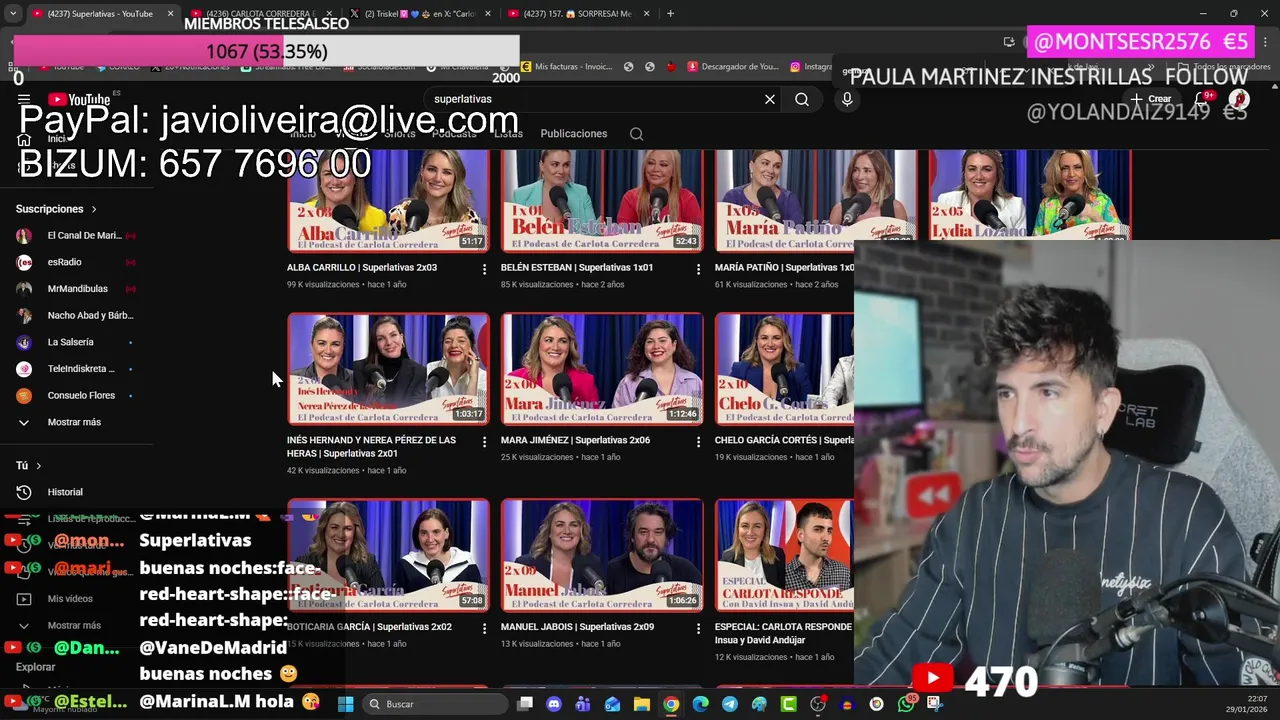Play the Belén Esteban video thumbnail
This screenshot has height=720, width=1280.
[x=602, y=201]
